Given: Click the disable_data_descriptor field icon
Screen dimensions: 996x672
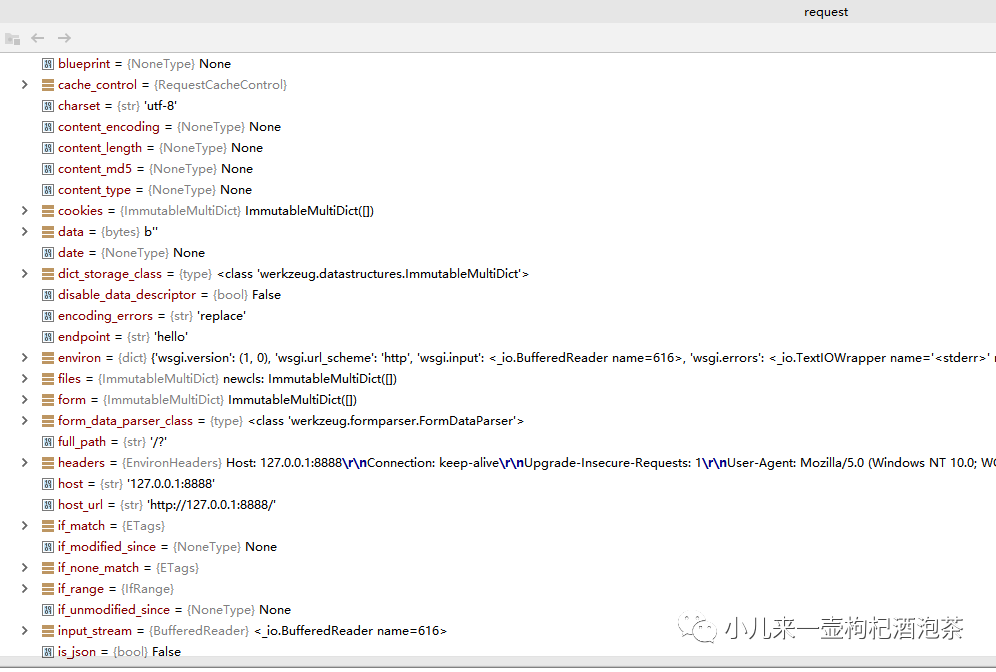Looking at the screenshot, I should [x=48, y=294].
